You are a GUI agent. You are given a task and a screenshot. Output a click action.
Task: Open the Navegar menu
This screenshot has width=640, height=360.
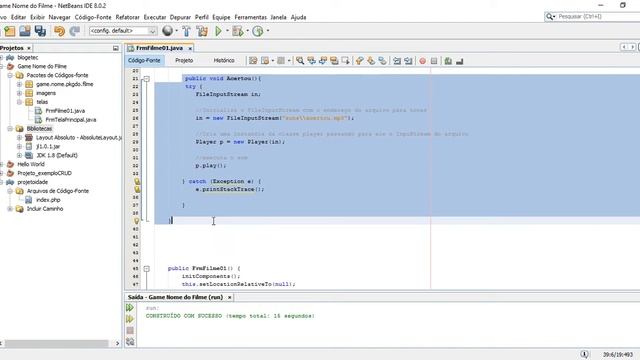(60, 17)
